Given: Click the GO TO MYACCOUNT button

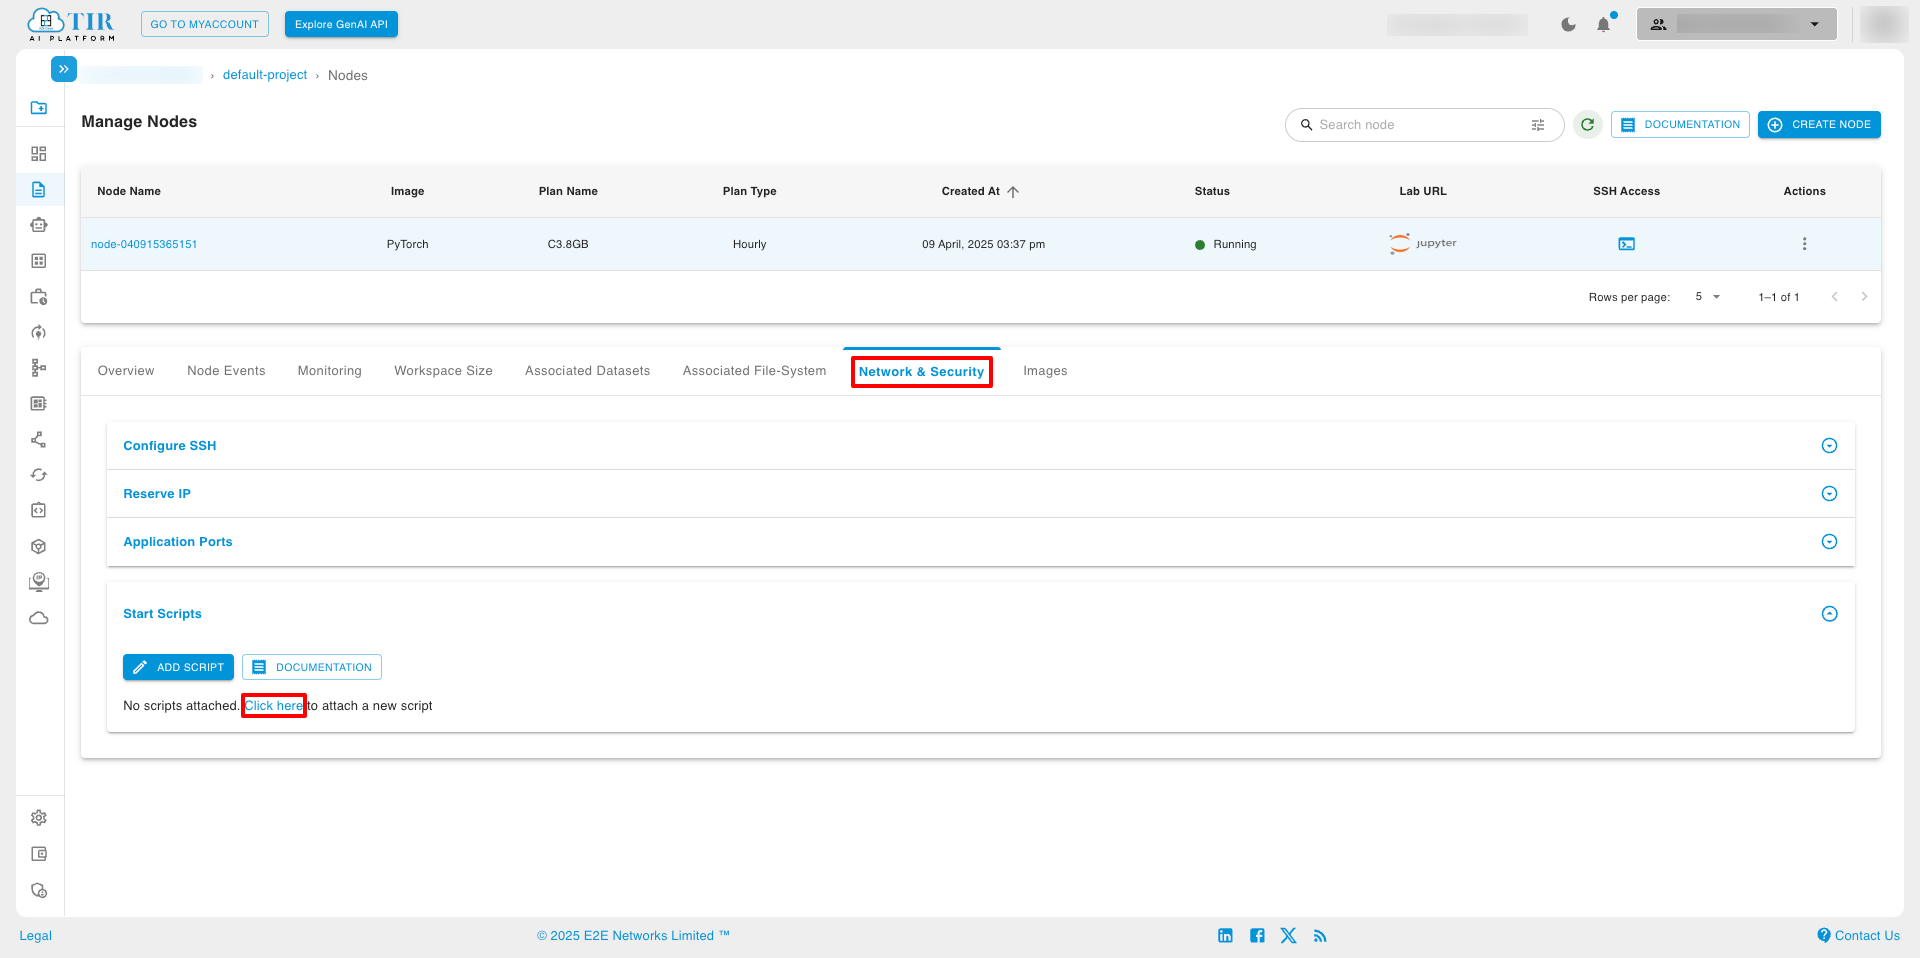Looking at the screenshot, I should tap(205, 24).
